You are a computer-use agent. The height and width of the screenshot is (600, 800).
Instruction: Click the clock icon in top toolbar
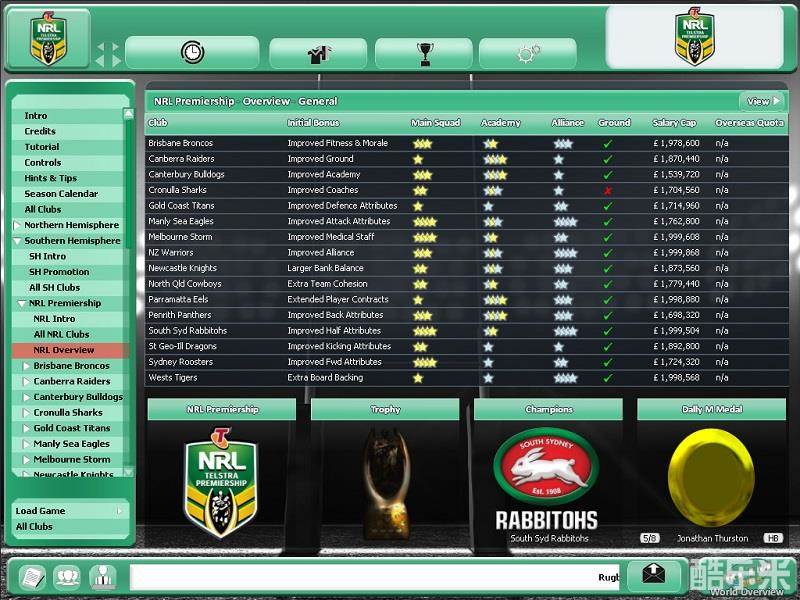[x=192, y=52]
